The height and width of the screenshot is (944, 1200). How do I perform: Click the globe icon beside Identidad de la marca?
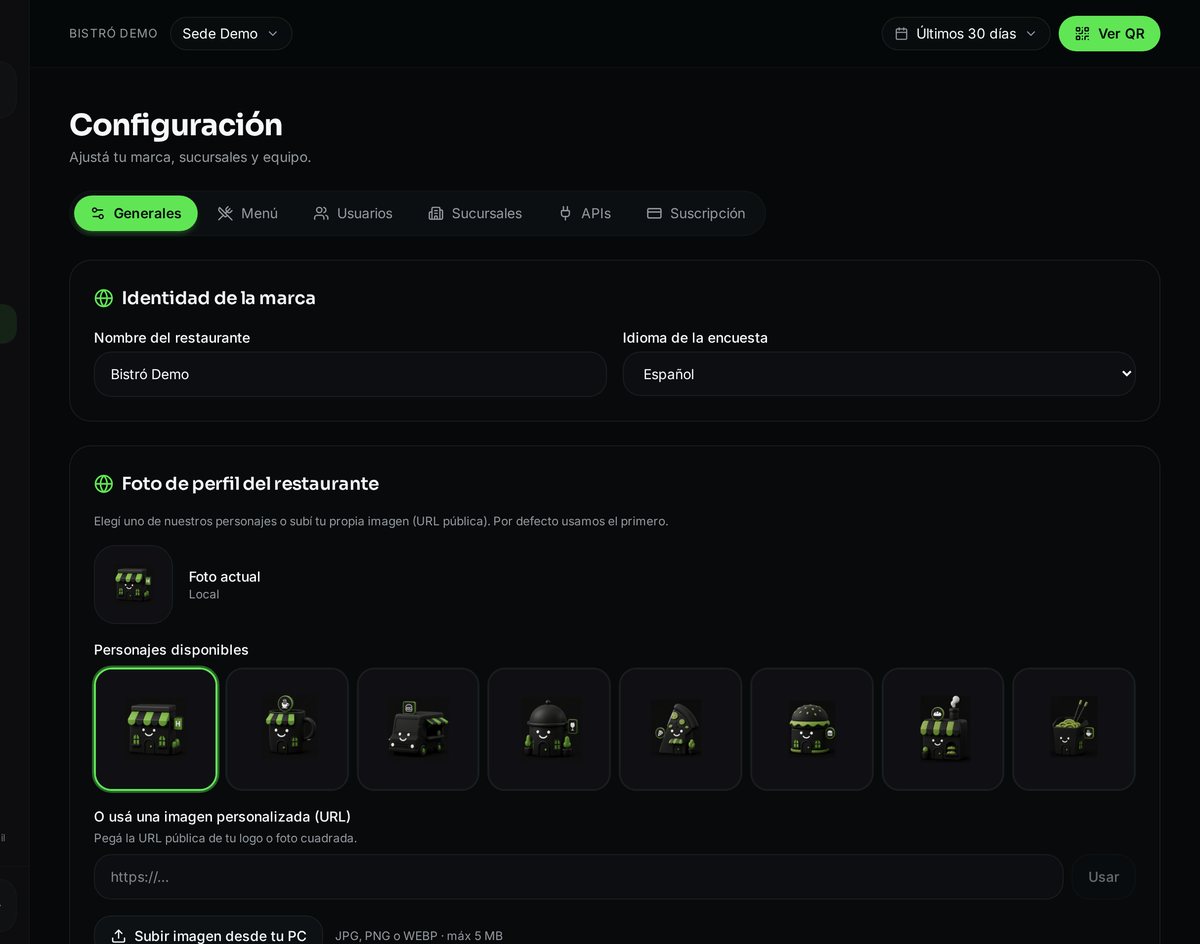tap(104, 298)
